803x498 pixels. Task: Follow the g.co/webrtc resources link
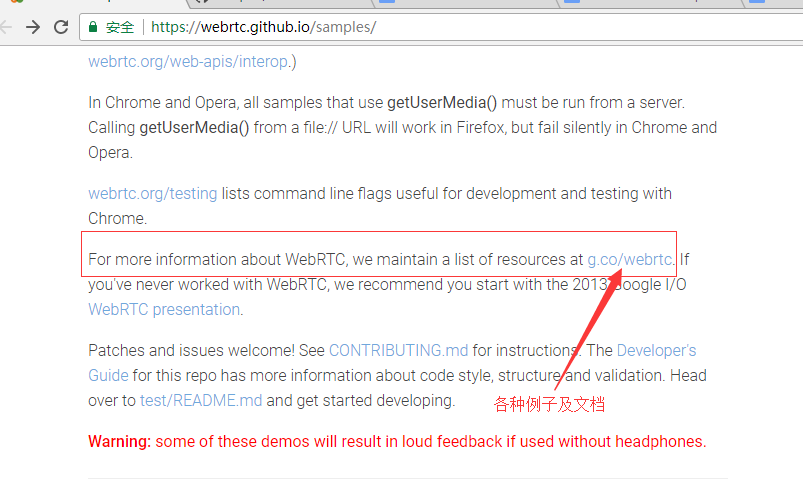pyautogui.click(x=630, y=259)
